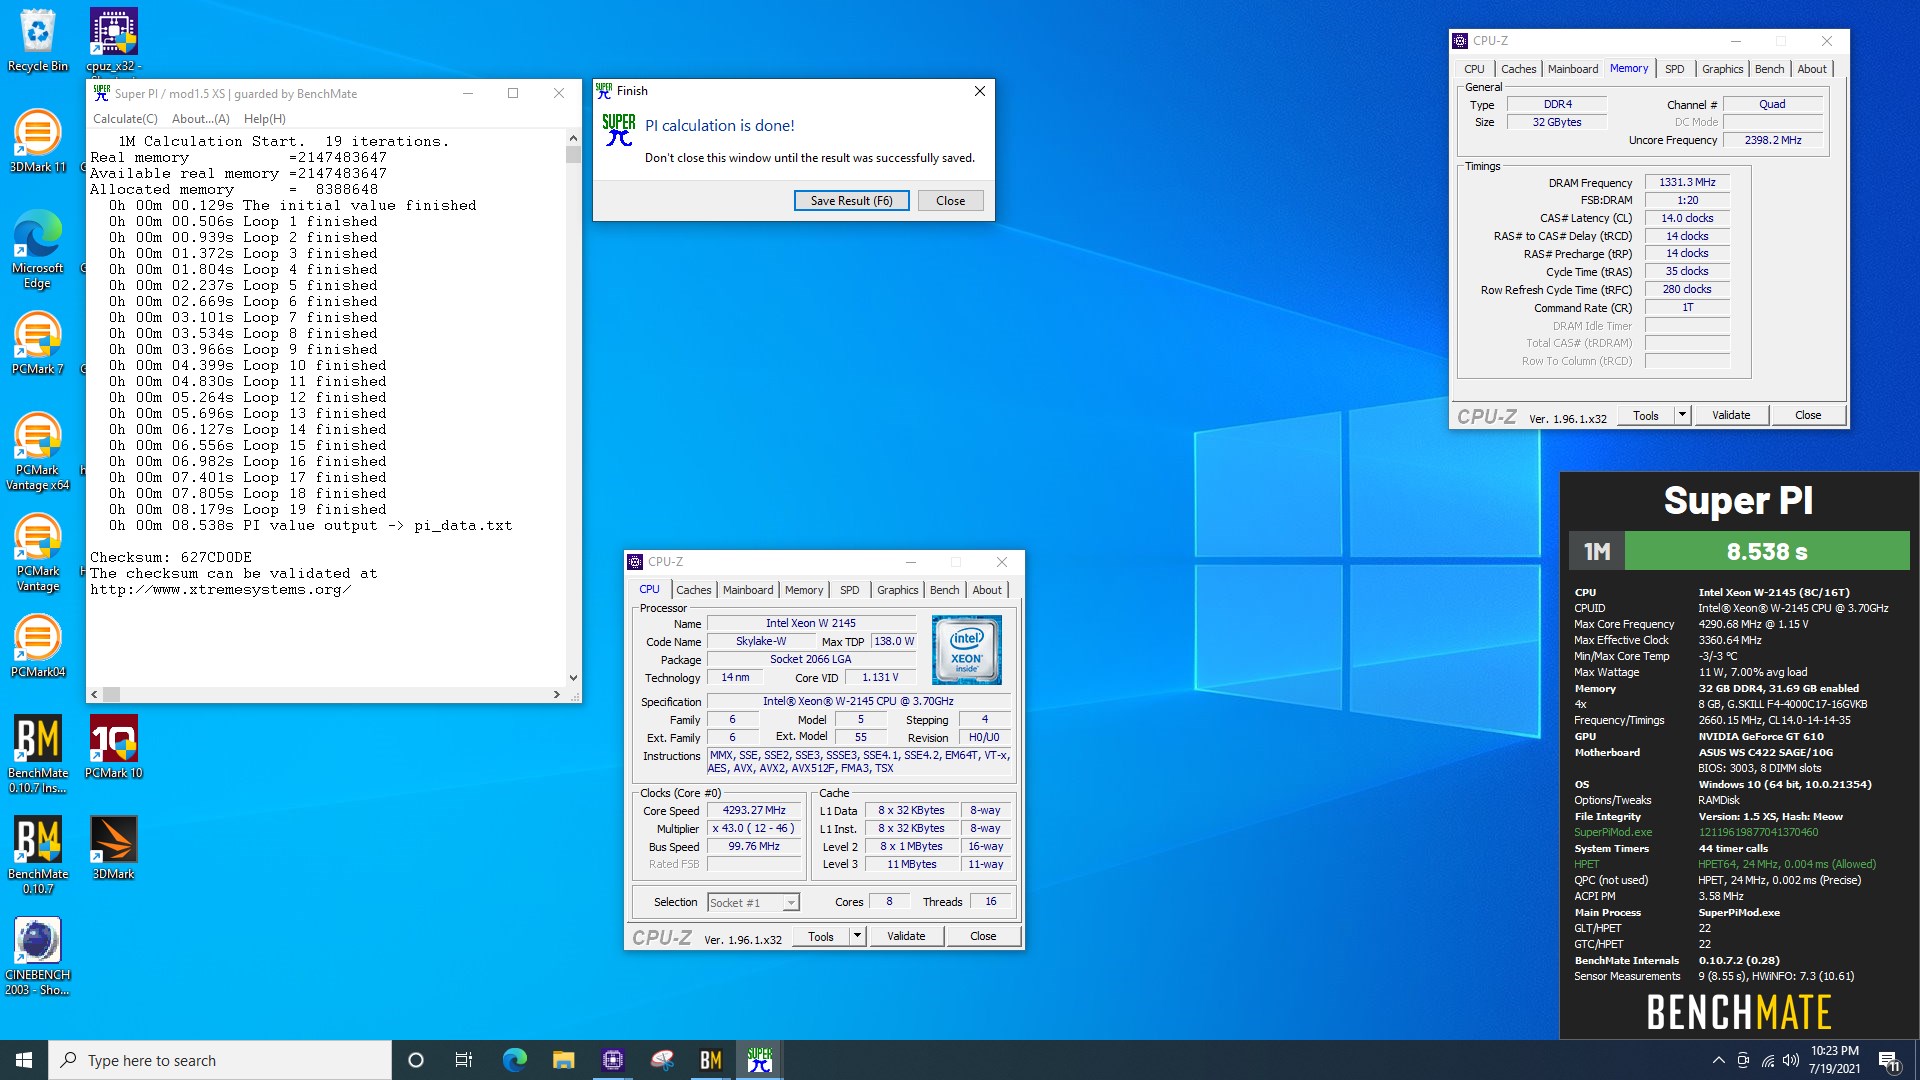Switch to CPU-Z taskbar icon
The height and width of the screenshot is (1080, 1920).
click(x=612, y=1060)
